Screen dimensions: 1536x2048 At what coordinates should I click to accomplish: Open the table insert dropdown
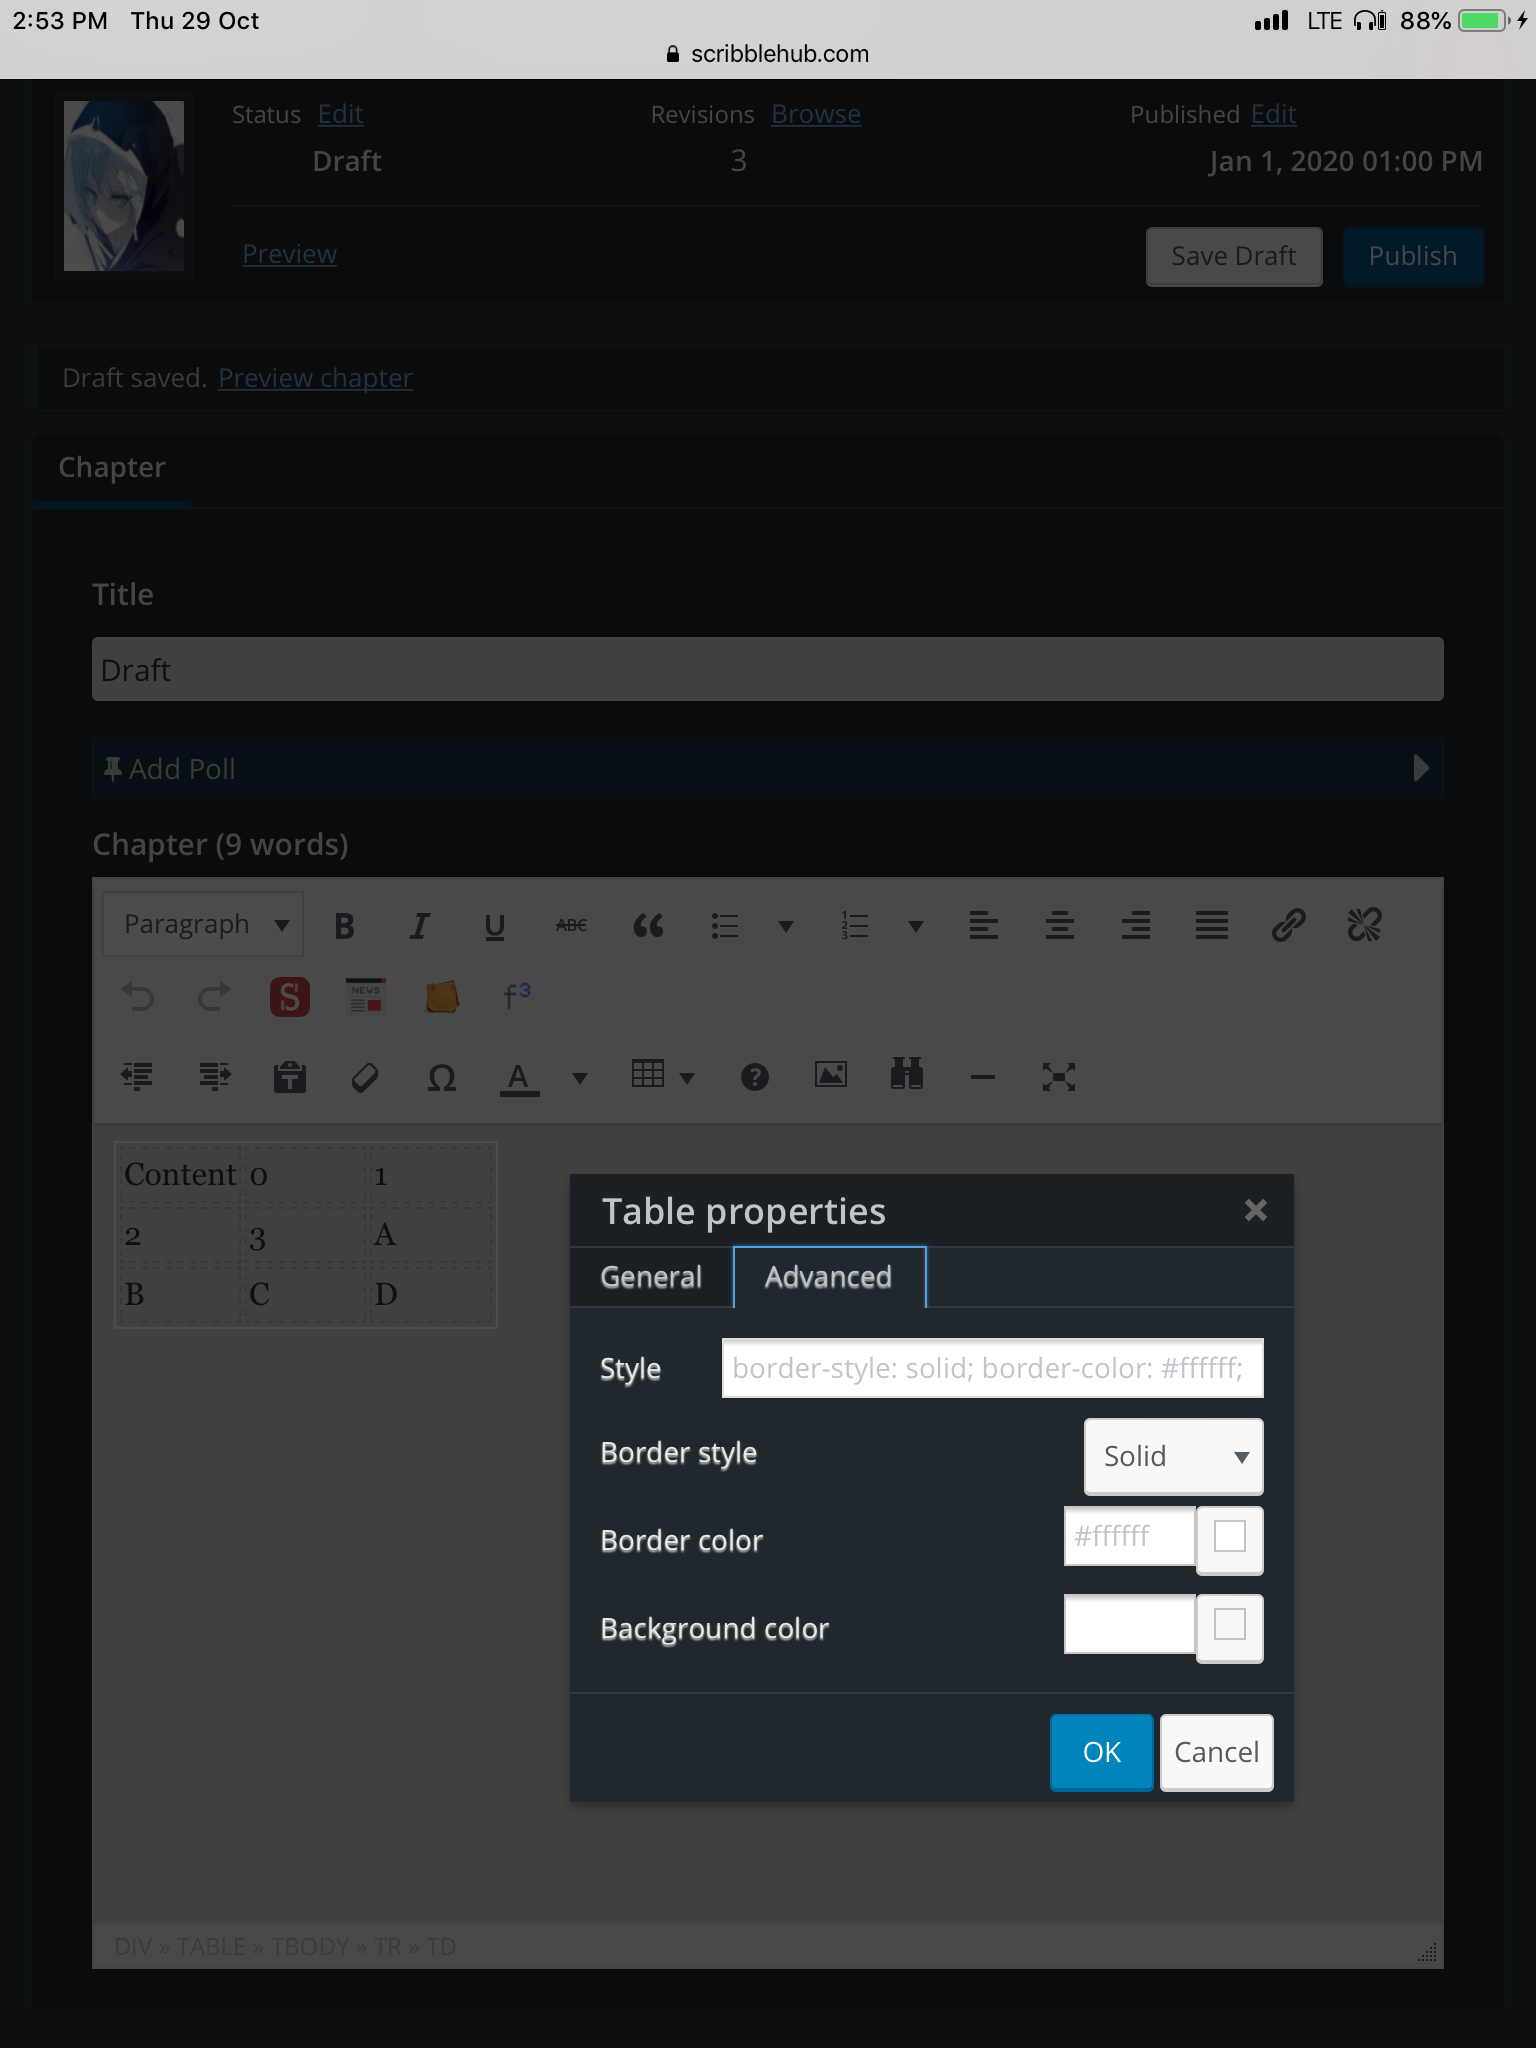662,1076
